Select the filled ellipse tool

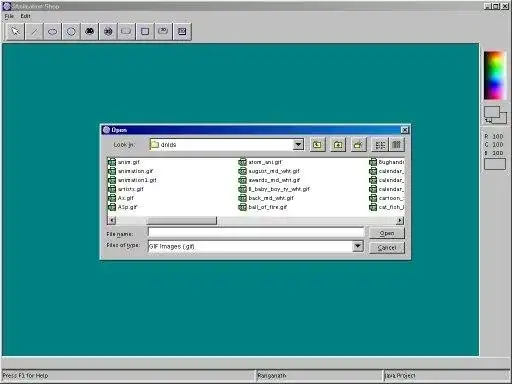click(90, 32)
